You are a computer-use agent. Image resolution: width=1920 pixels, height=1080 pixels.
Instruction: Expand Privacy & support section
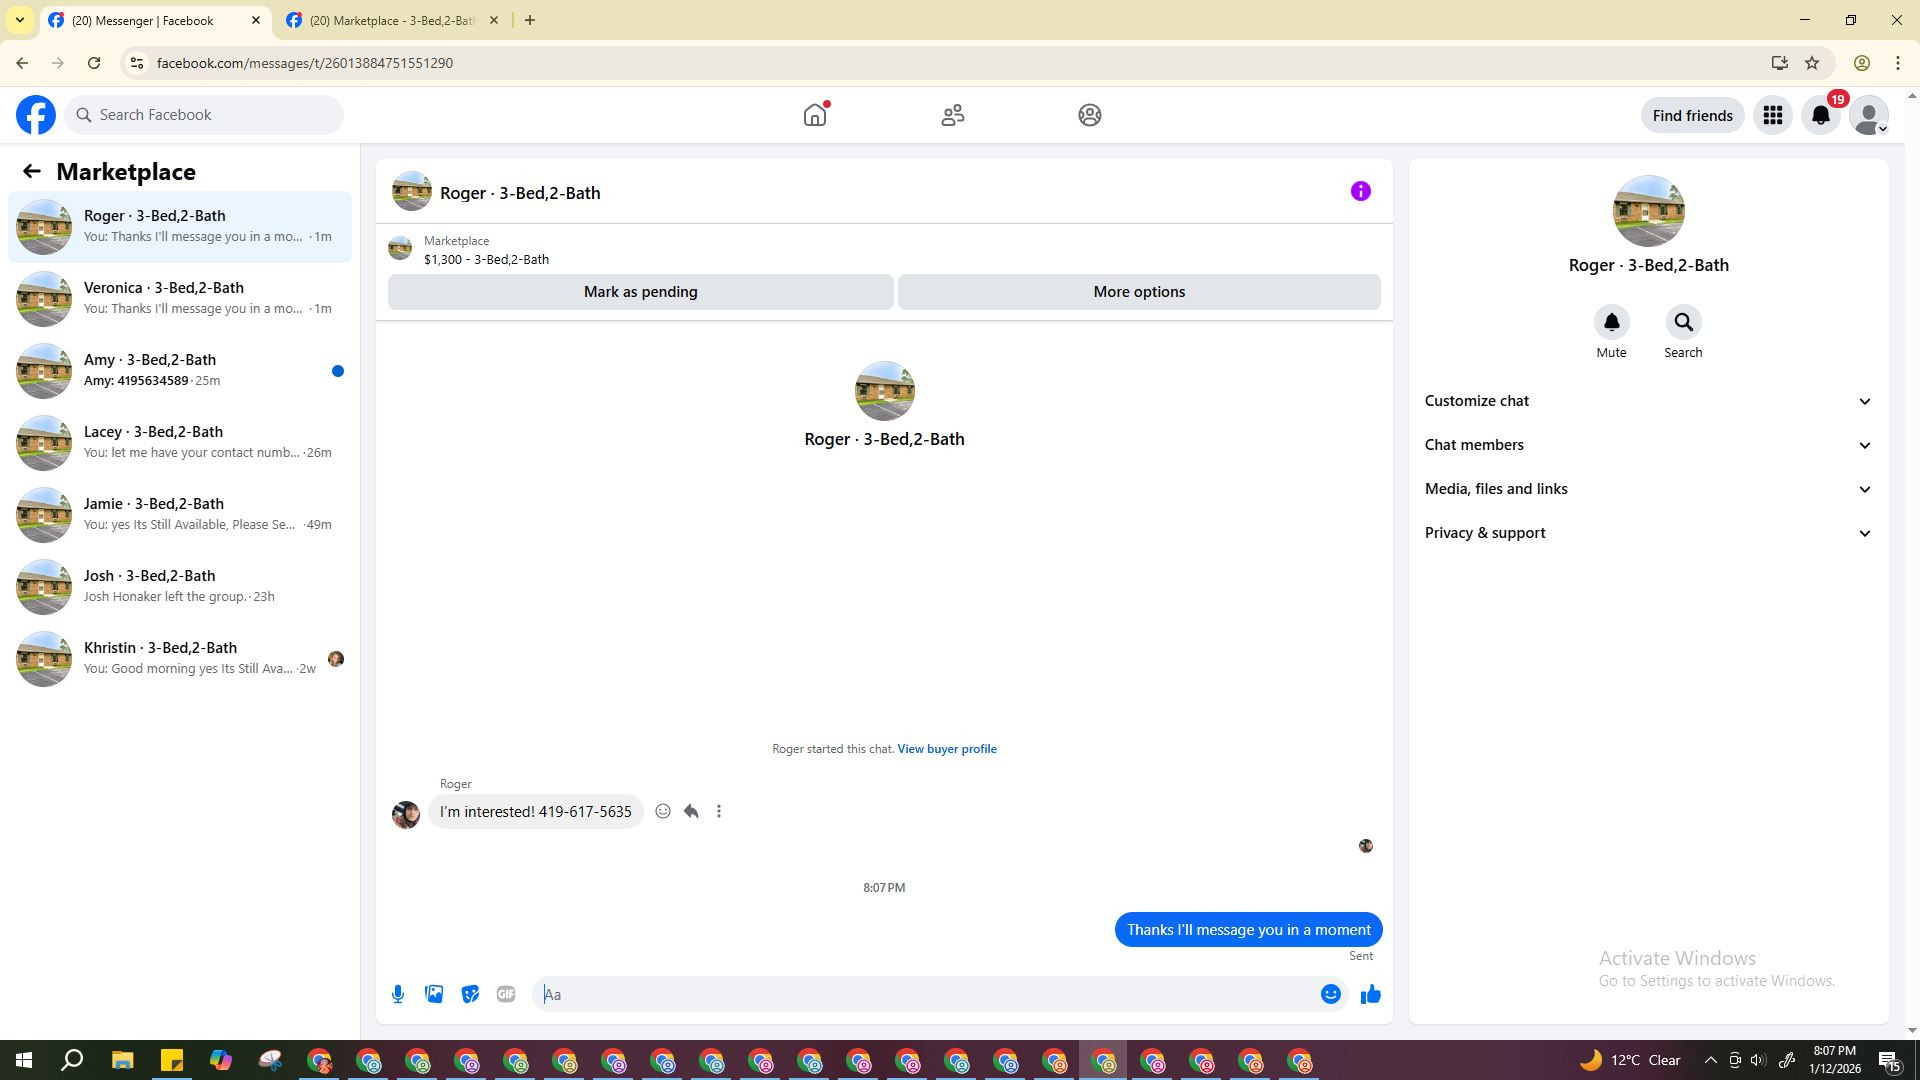(x=1648, y=533)
